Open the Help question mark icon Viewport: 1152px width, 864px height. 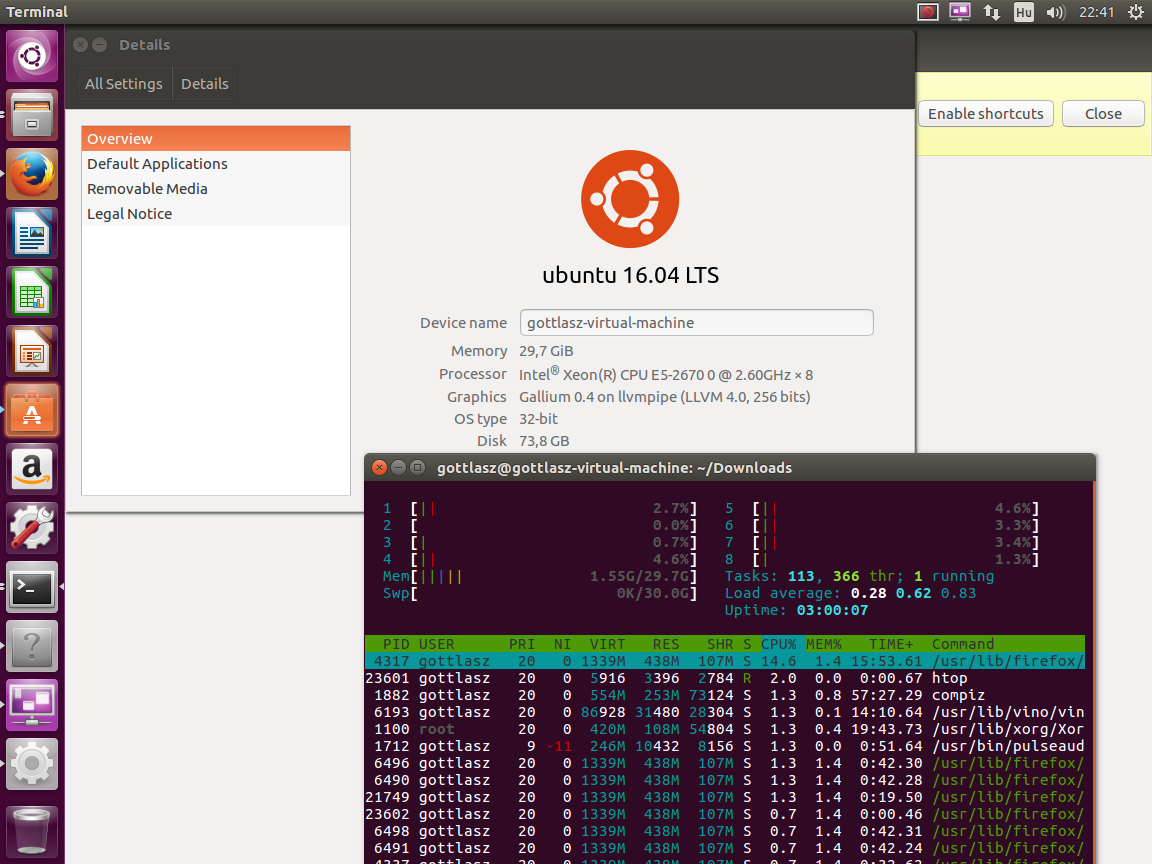click(x=32, y=646)
